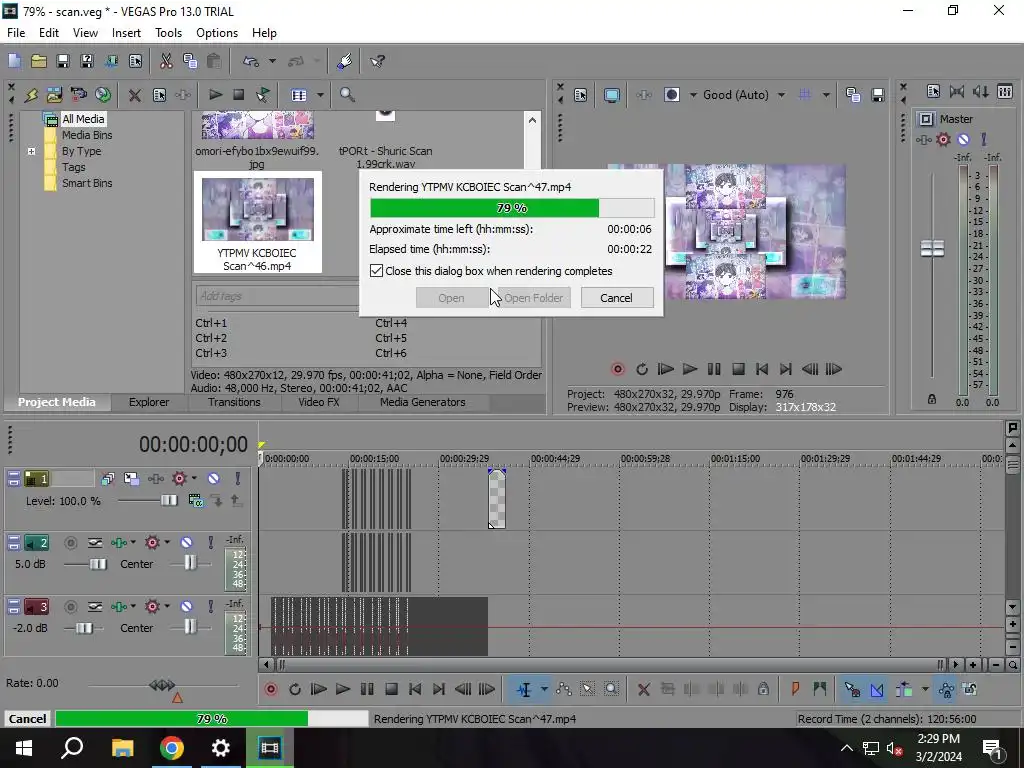Arm audio track 3 for record
Screen dimensions: 1024x768
[x=71, y=607]
